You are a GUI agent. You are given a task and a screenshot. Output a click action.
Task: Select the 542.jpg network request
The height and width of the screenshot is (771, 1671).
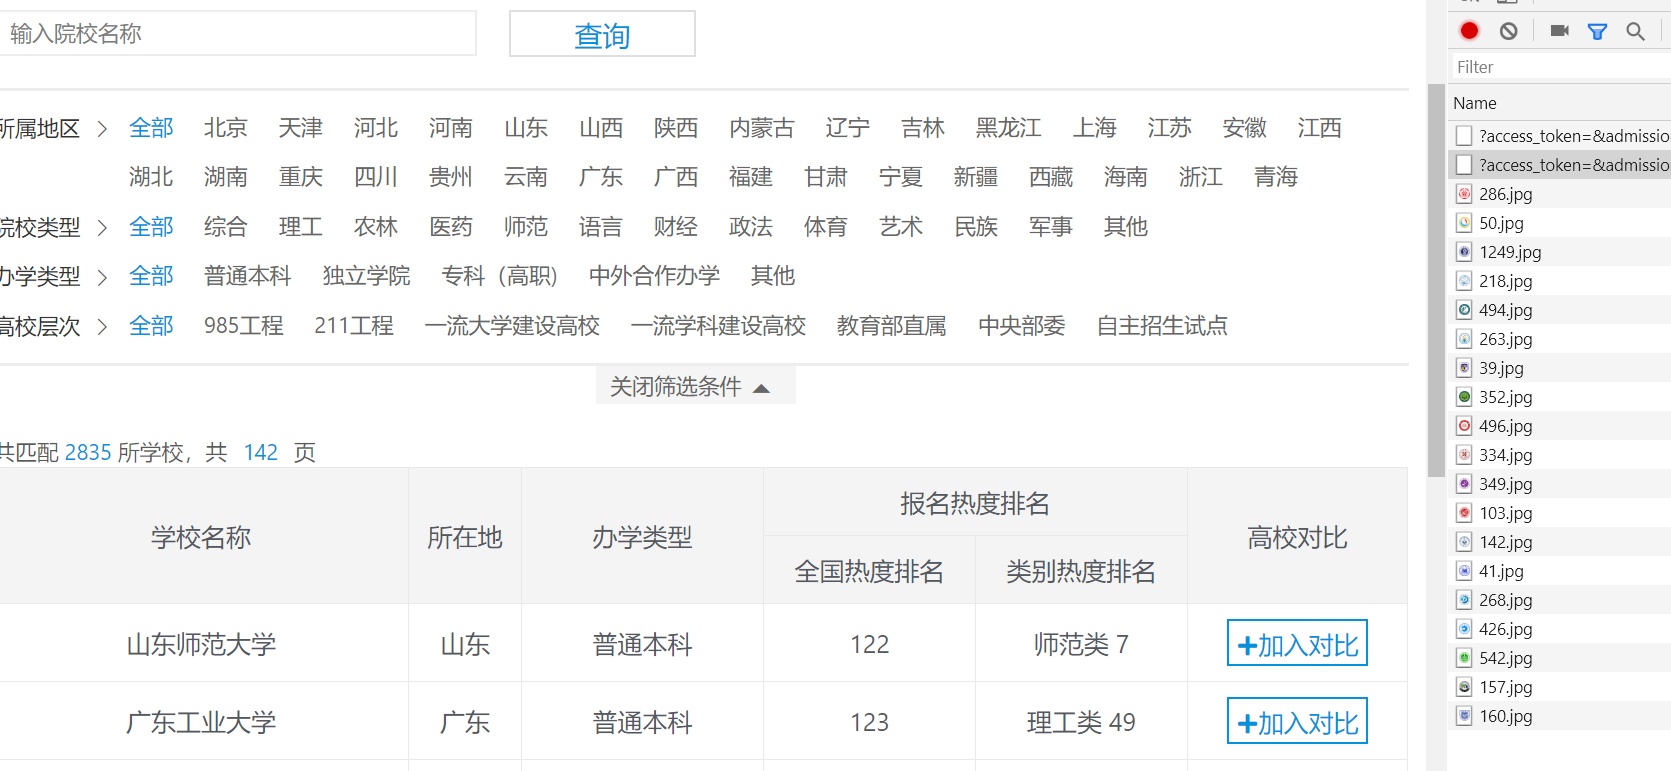coord(1559,658)
